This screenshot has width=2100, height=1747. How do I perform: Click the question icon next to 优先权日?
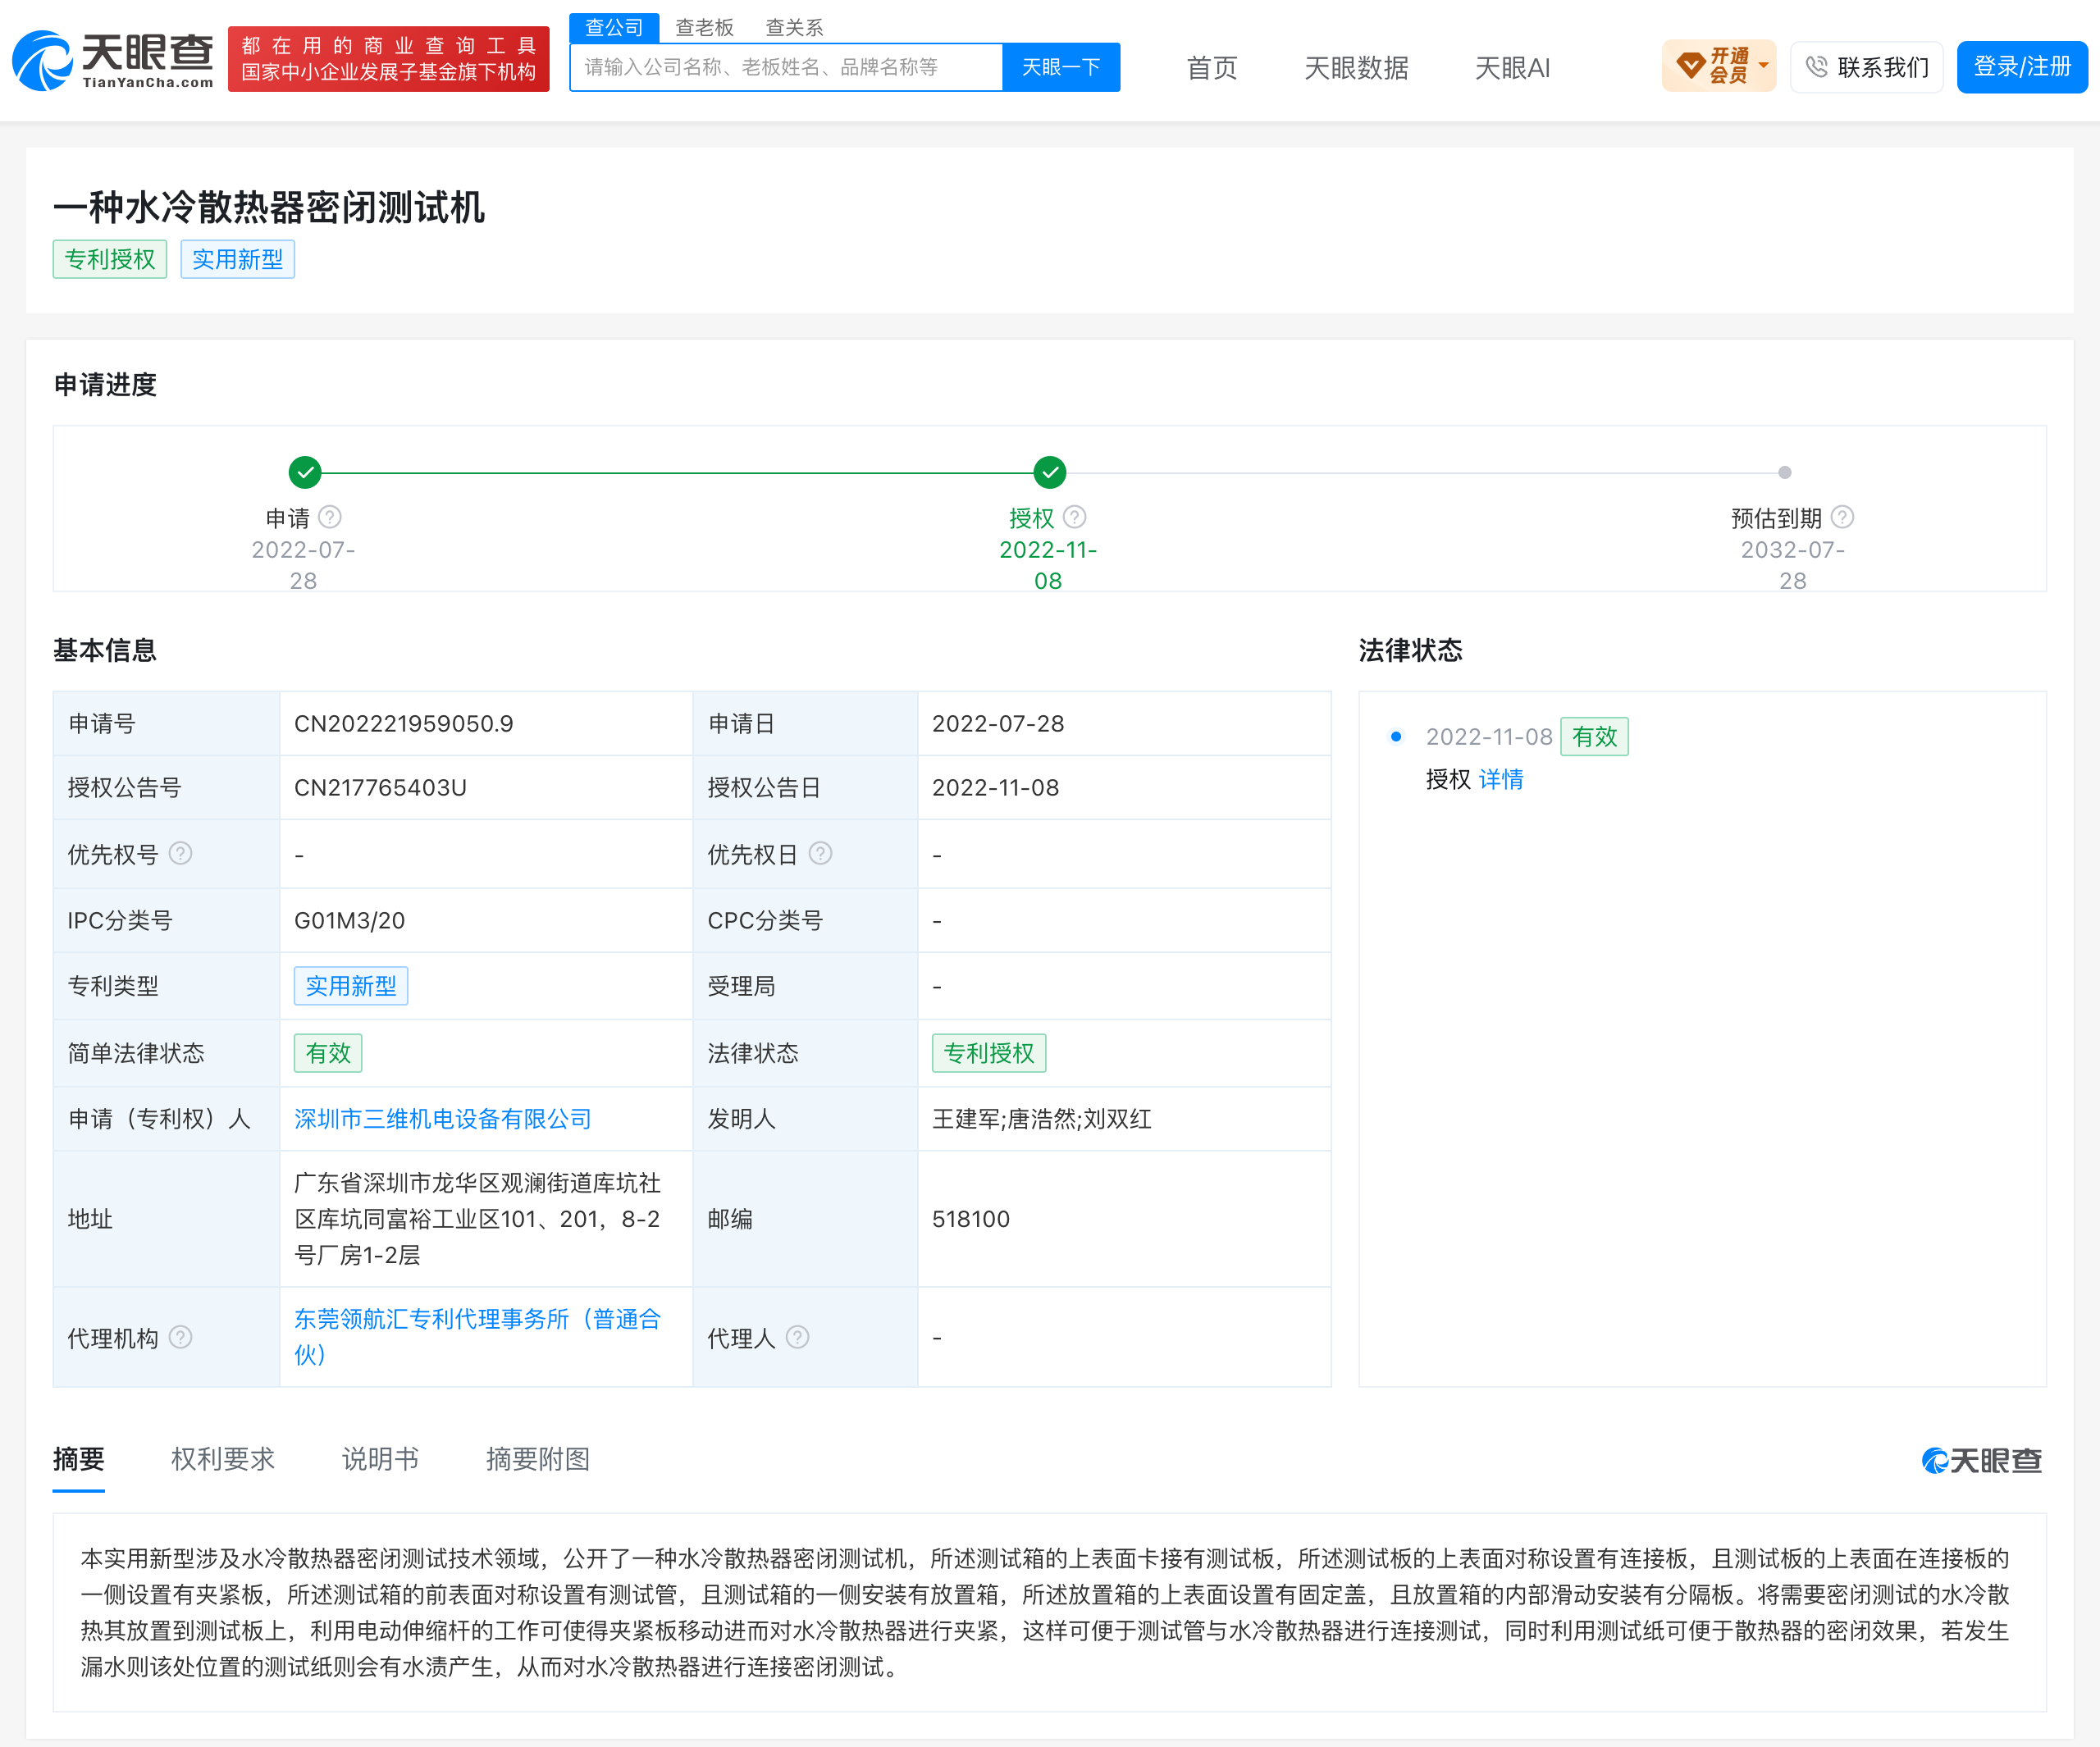[x=820, y=854]
